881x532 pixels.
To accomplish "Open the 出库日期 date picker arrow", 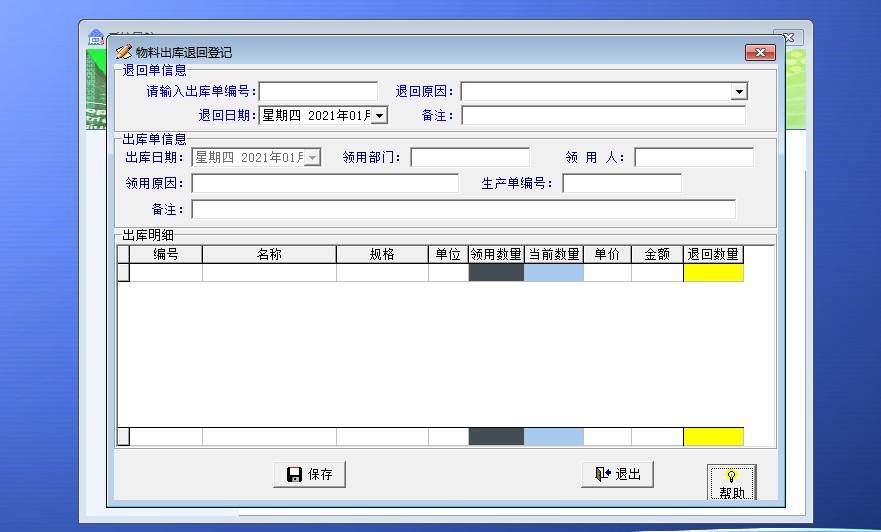I will (x=312, y=157).
